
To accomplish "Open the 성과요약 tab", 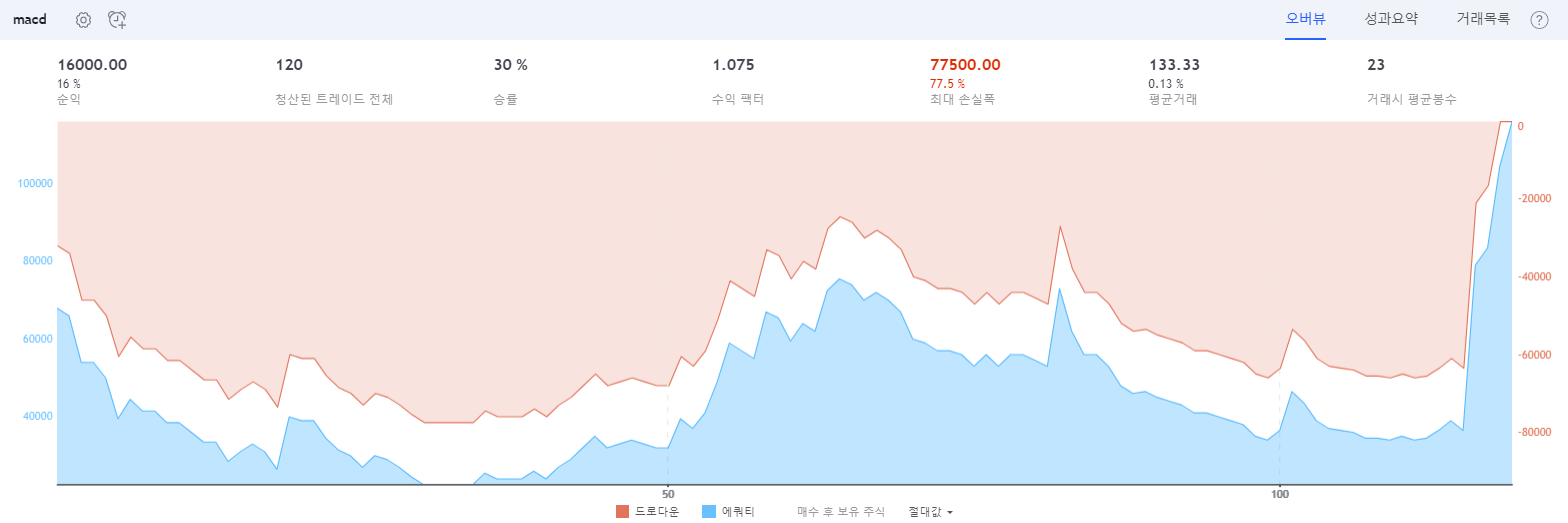I will tap(1391, 18).
